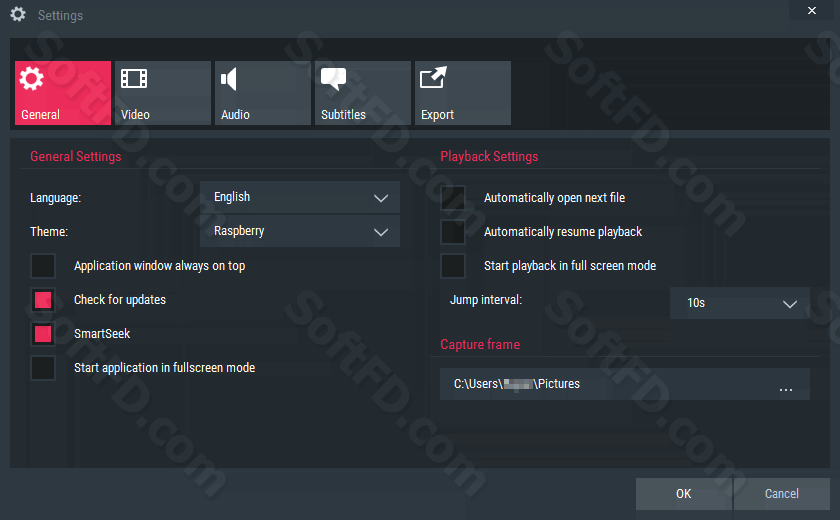Viewport: 840px width, 520px height.
Task: Switch to the Video tab label
Action: pyautogui.click(x=135, y=115)
